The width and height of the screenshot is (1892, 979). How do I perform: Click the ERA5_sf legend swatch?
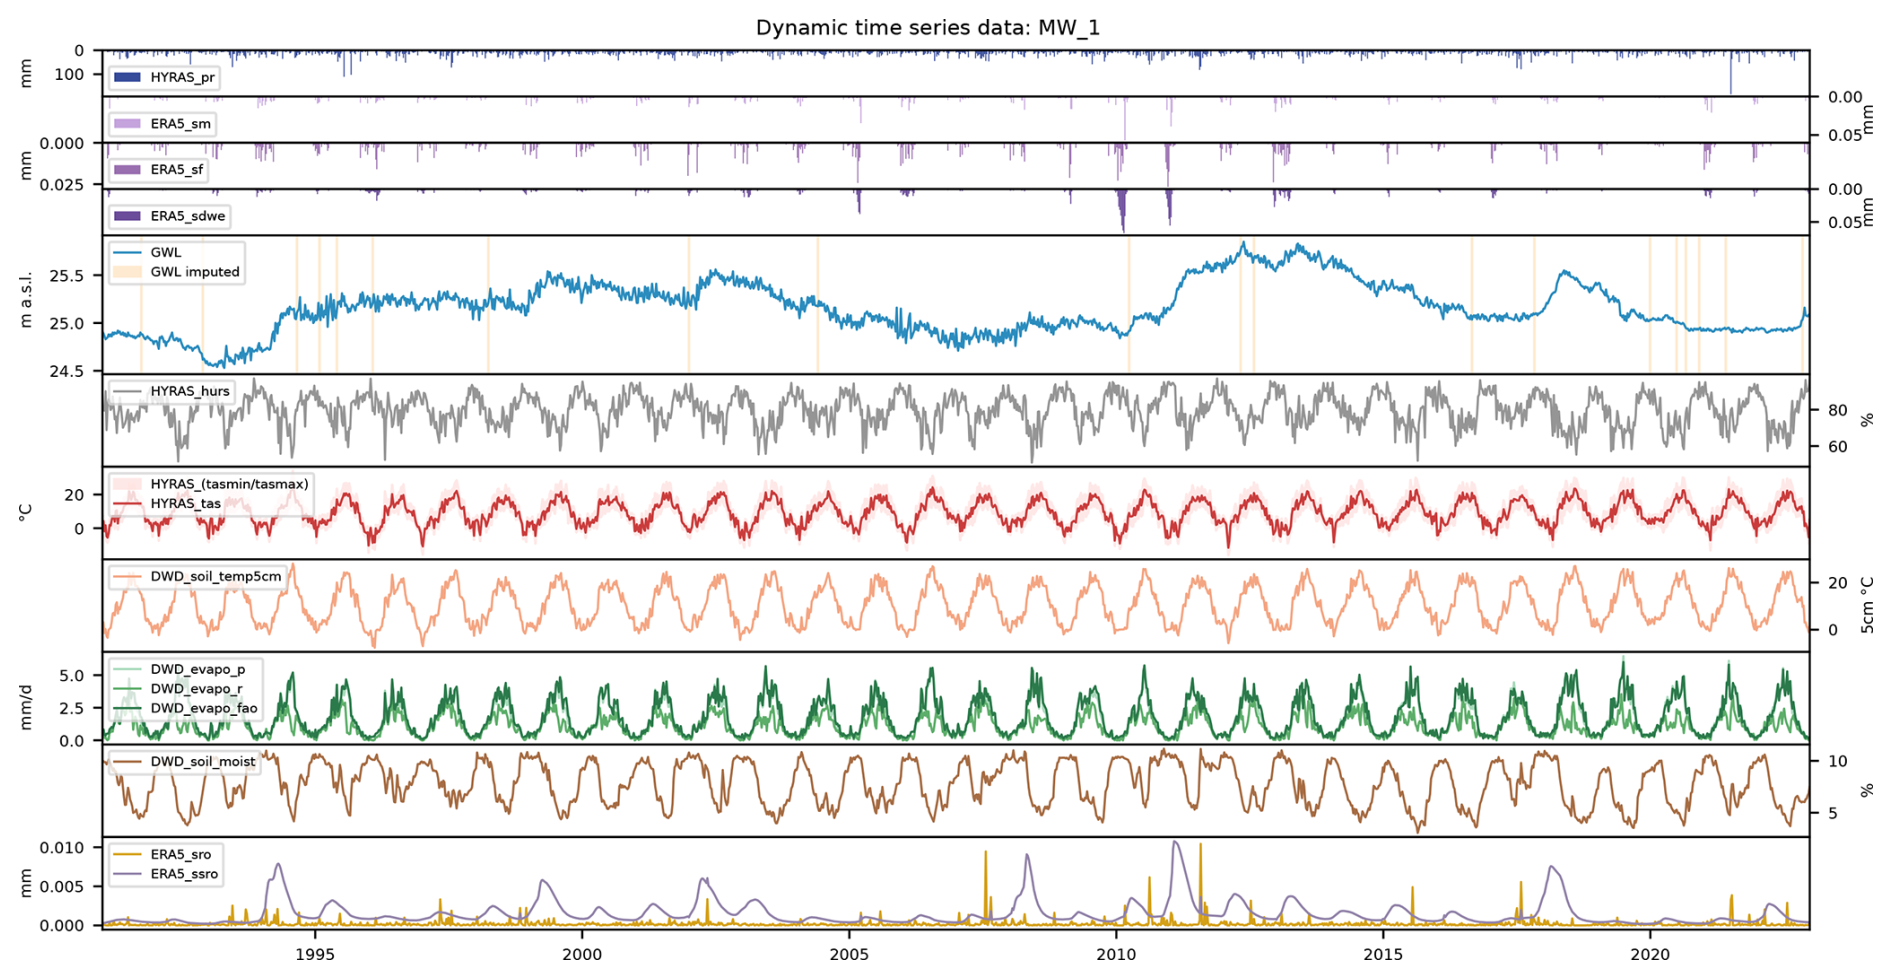[x=127, y=170]
